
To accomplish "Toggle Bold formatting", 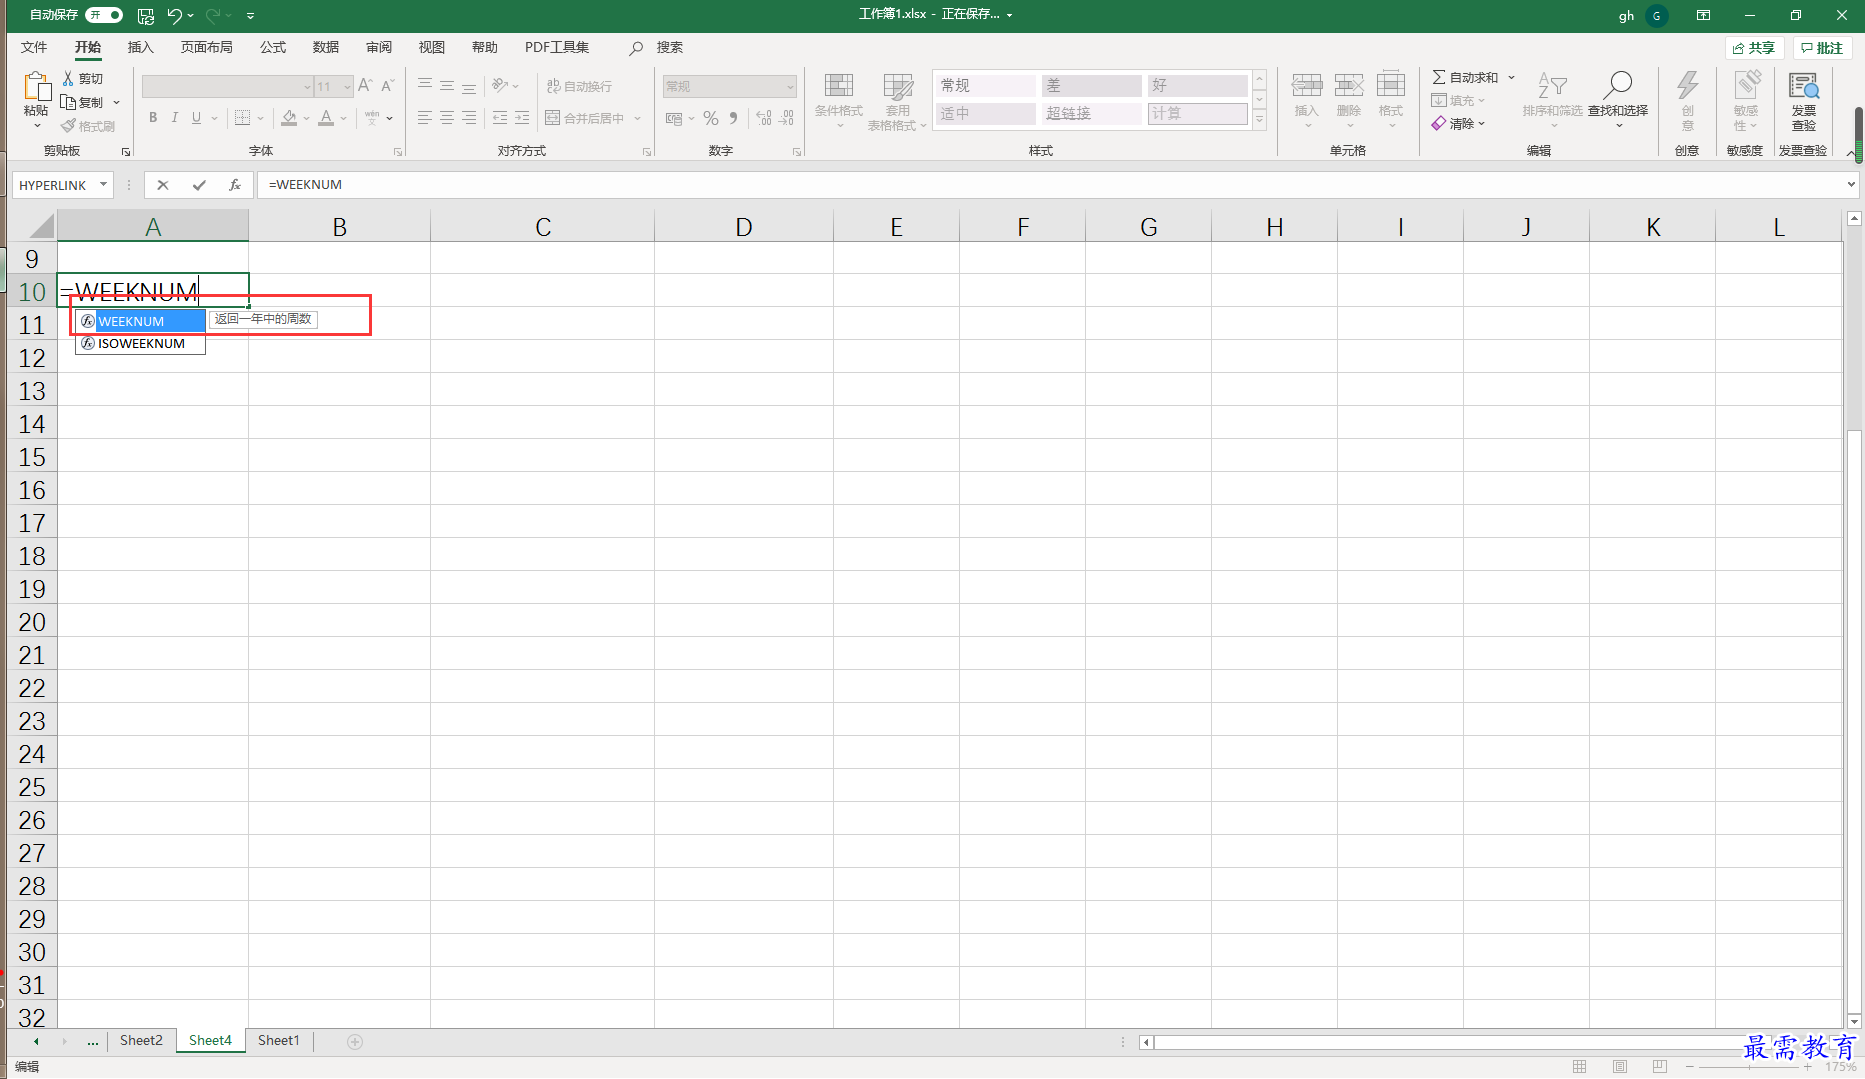I will point(153,118).
